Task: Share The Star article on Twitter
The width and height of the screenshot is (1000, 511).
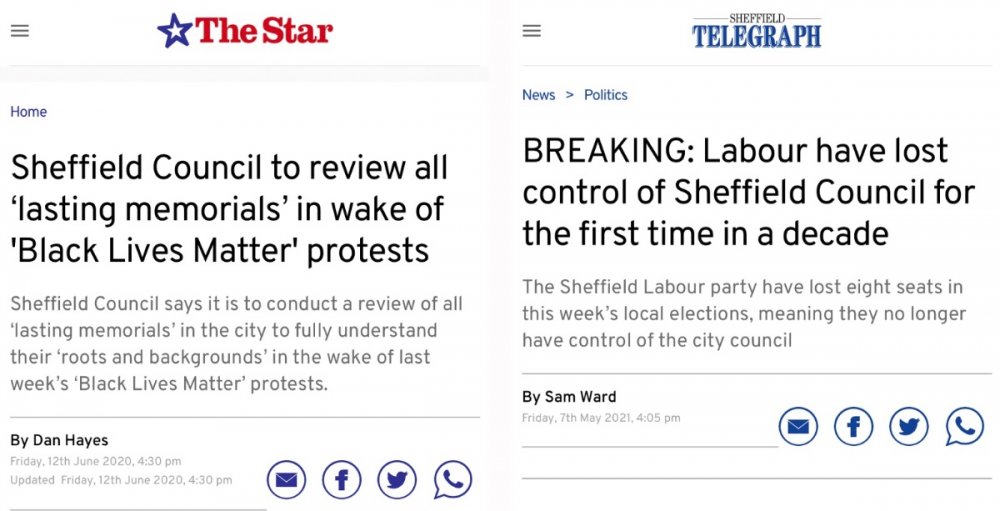Action: pyautogui.click(x=397, y=481)
